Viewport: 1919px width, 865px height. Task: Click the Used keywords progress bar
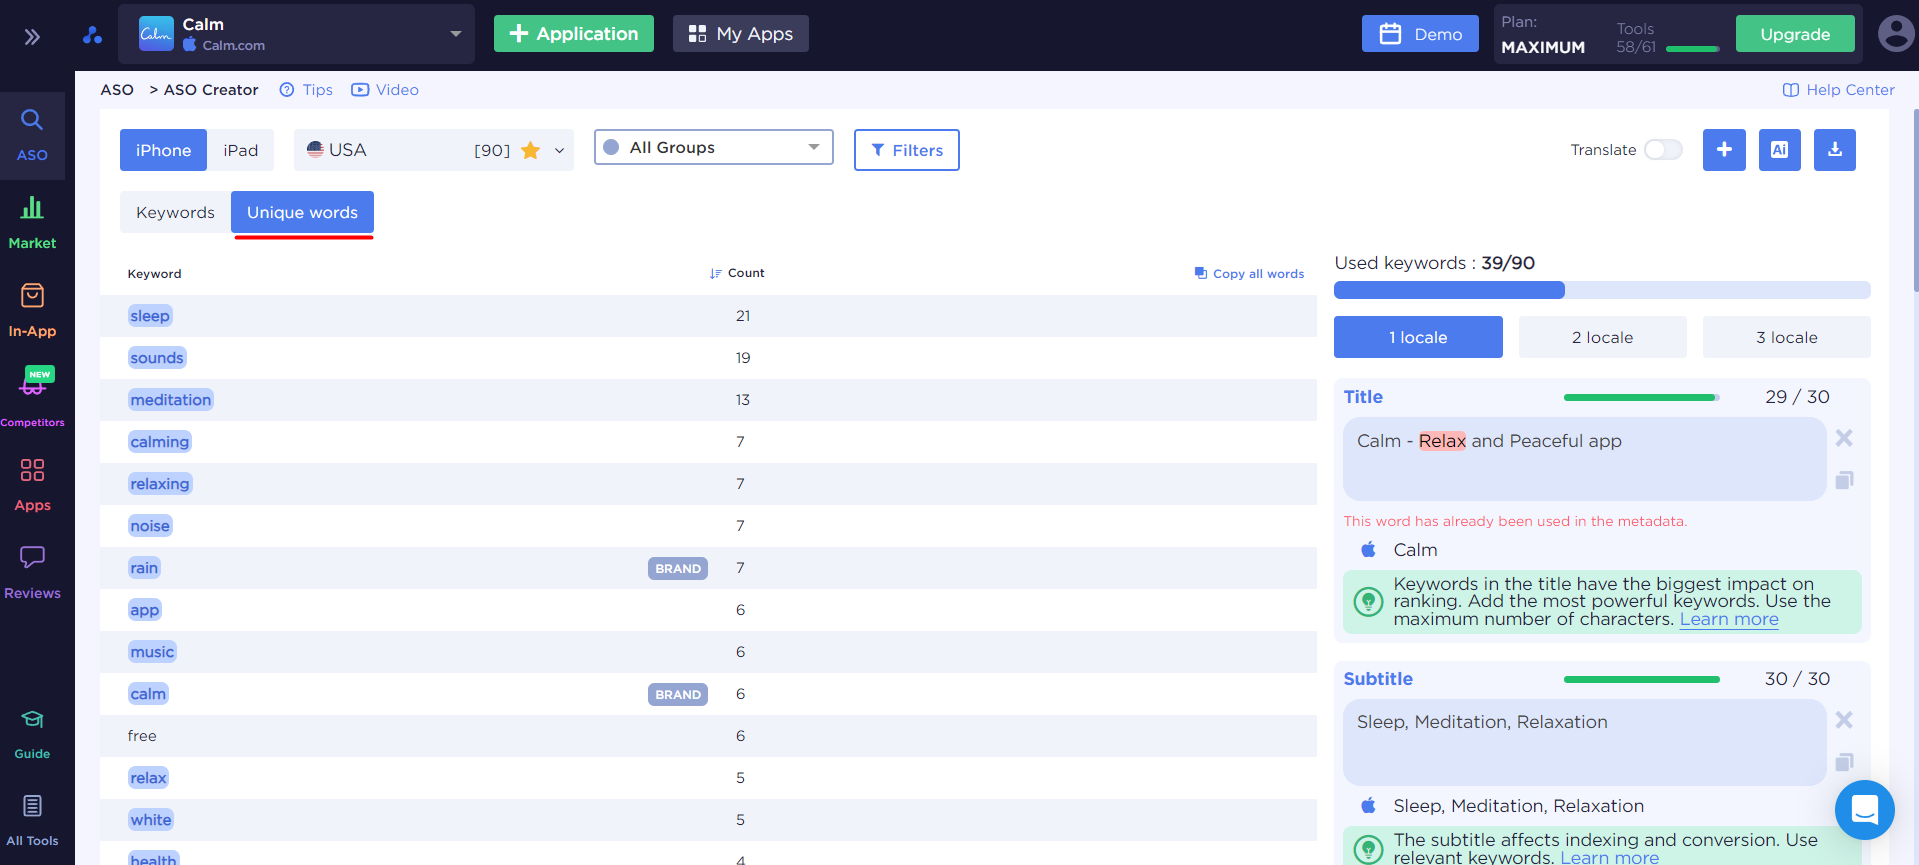pos(1602,290)
